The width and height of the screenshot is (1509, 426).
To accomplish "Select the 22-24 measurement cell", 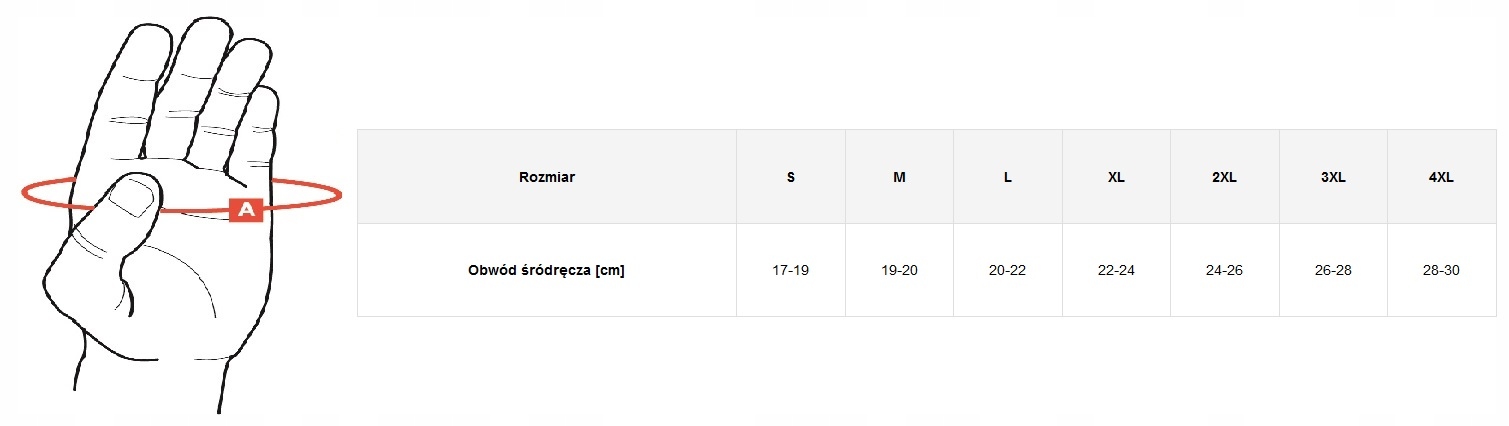I will 1116,270.
